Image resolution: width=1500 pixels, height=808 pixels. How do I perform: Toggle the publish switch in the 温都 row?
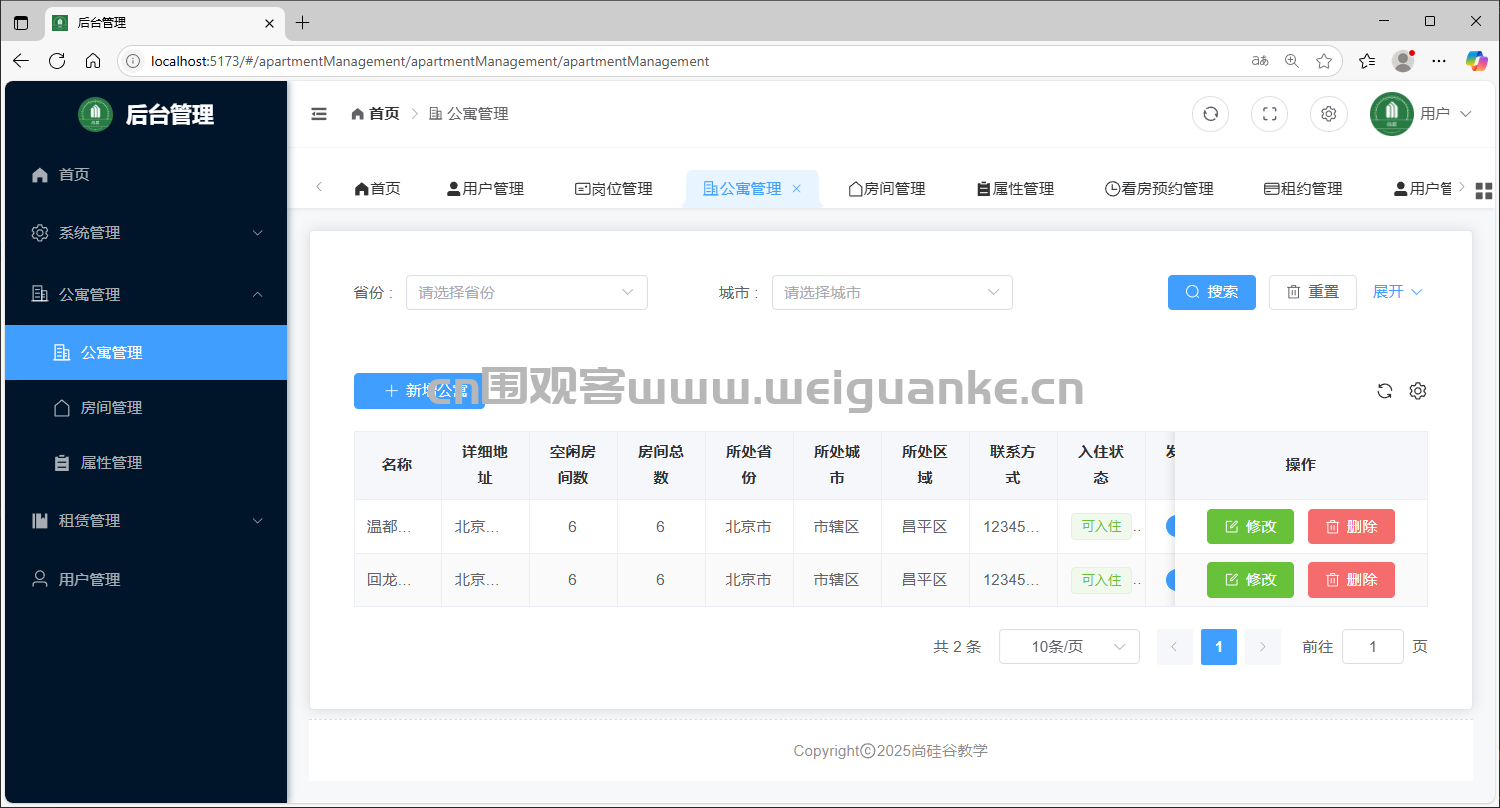(1170, 526)
